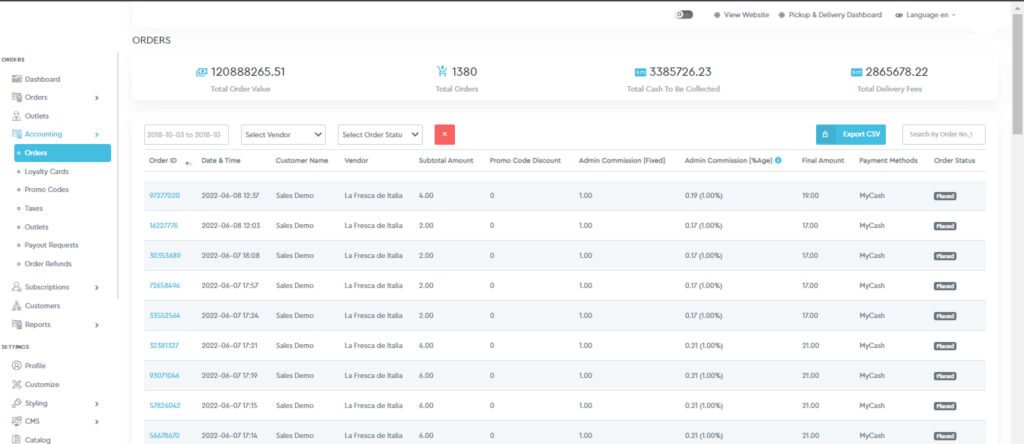Click the Order ID sort icon
The image size is (1024, 444).
(188, 162)
